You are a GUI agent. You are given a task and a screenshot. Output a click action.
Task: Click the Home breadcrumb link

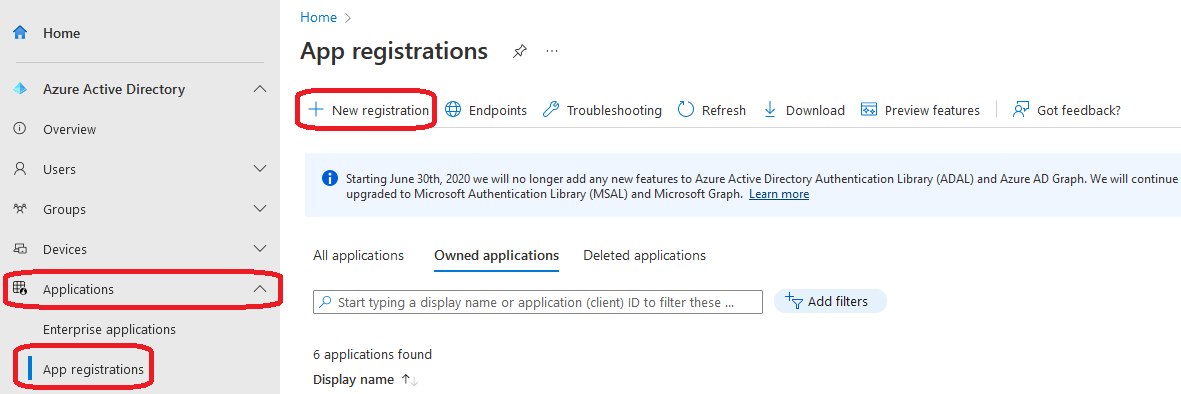pyautogui.click(x=318, y=17)
